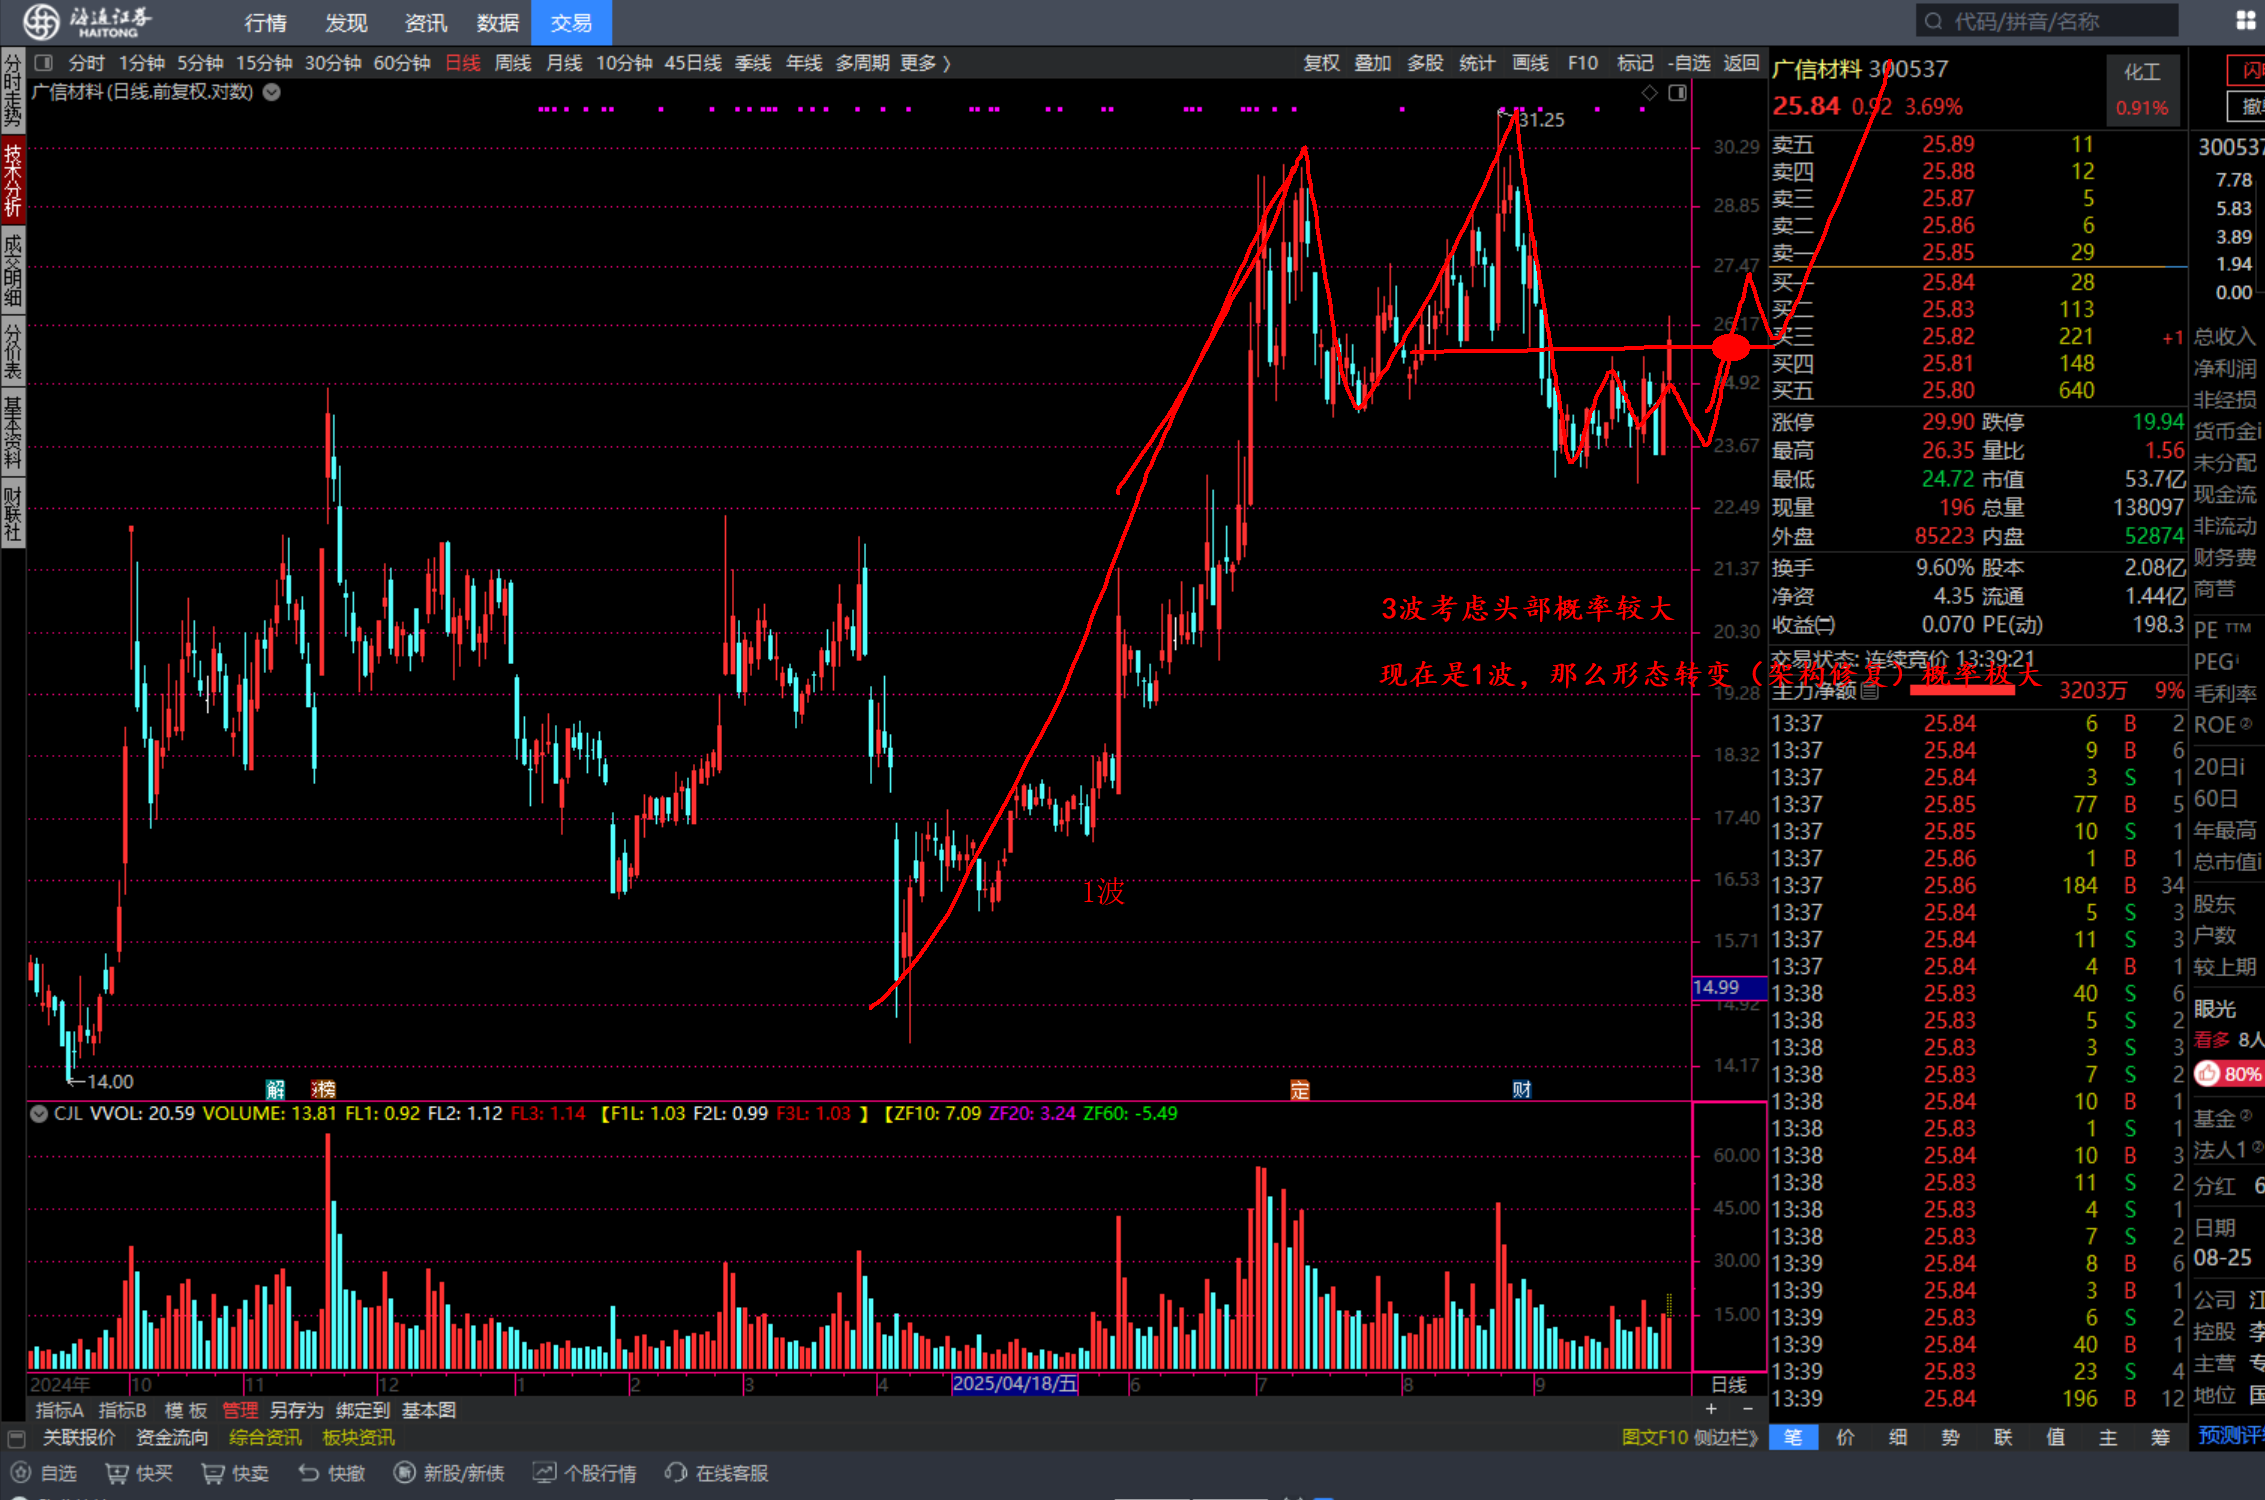
Task: Click the 快撤 undo-arrow icon
Action: point(309,1473)
